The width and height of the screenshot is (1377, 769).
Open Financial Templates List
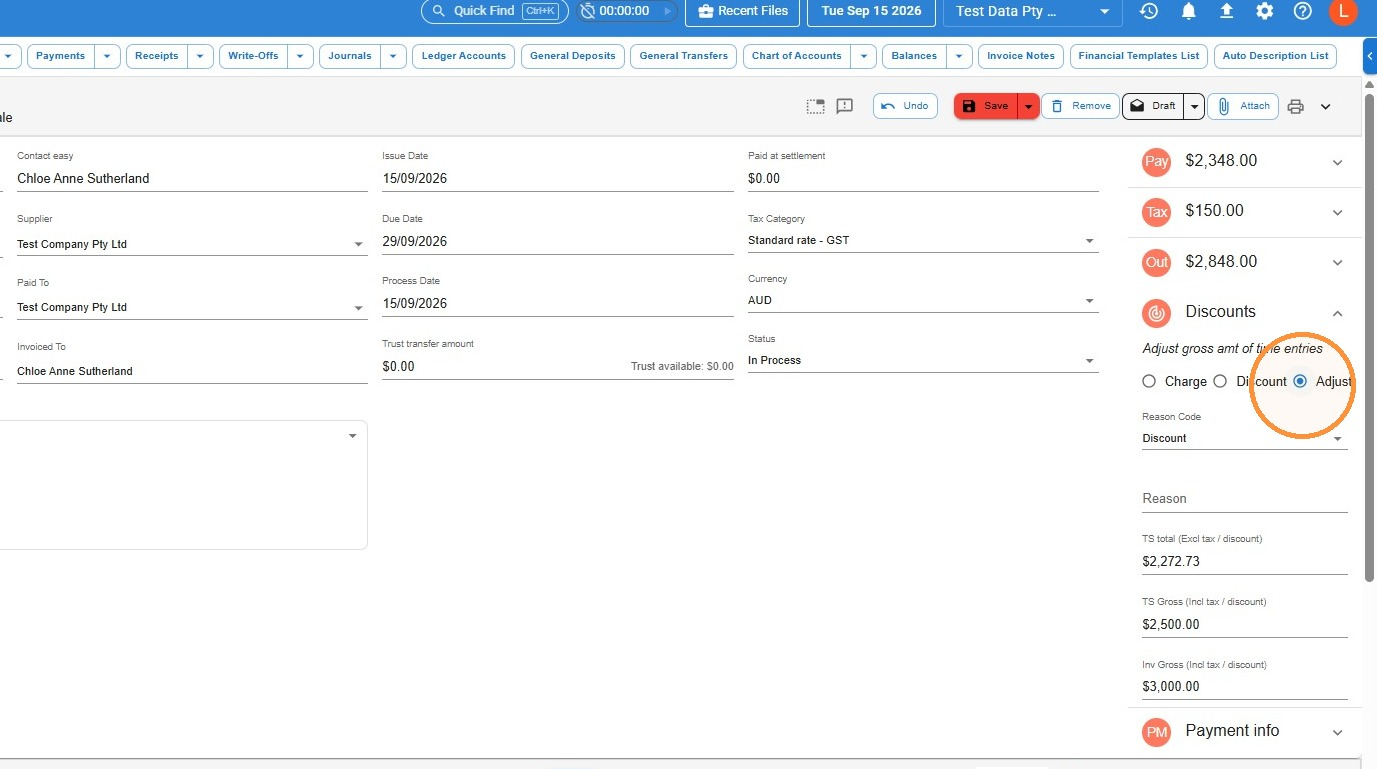coord(1139,56)
